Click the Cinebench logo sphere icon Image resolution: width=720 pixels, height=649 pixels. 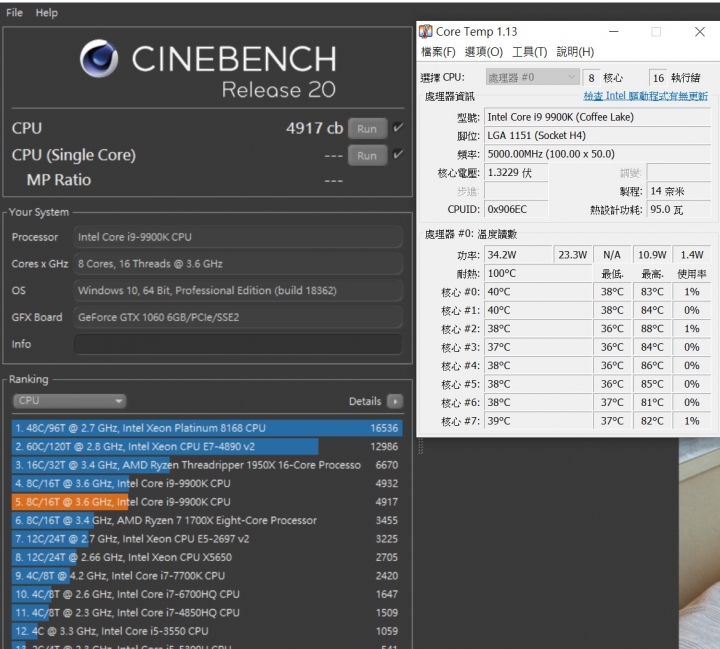coord(99,59)
